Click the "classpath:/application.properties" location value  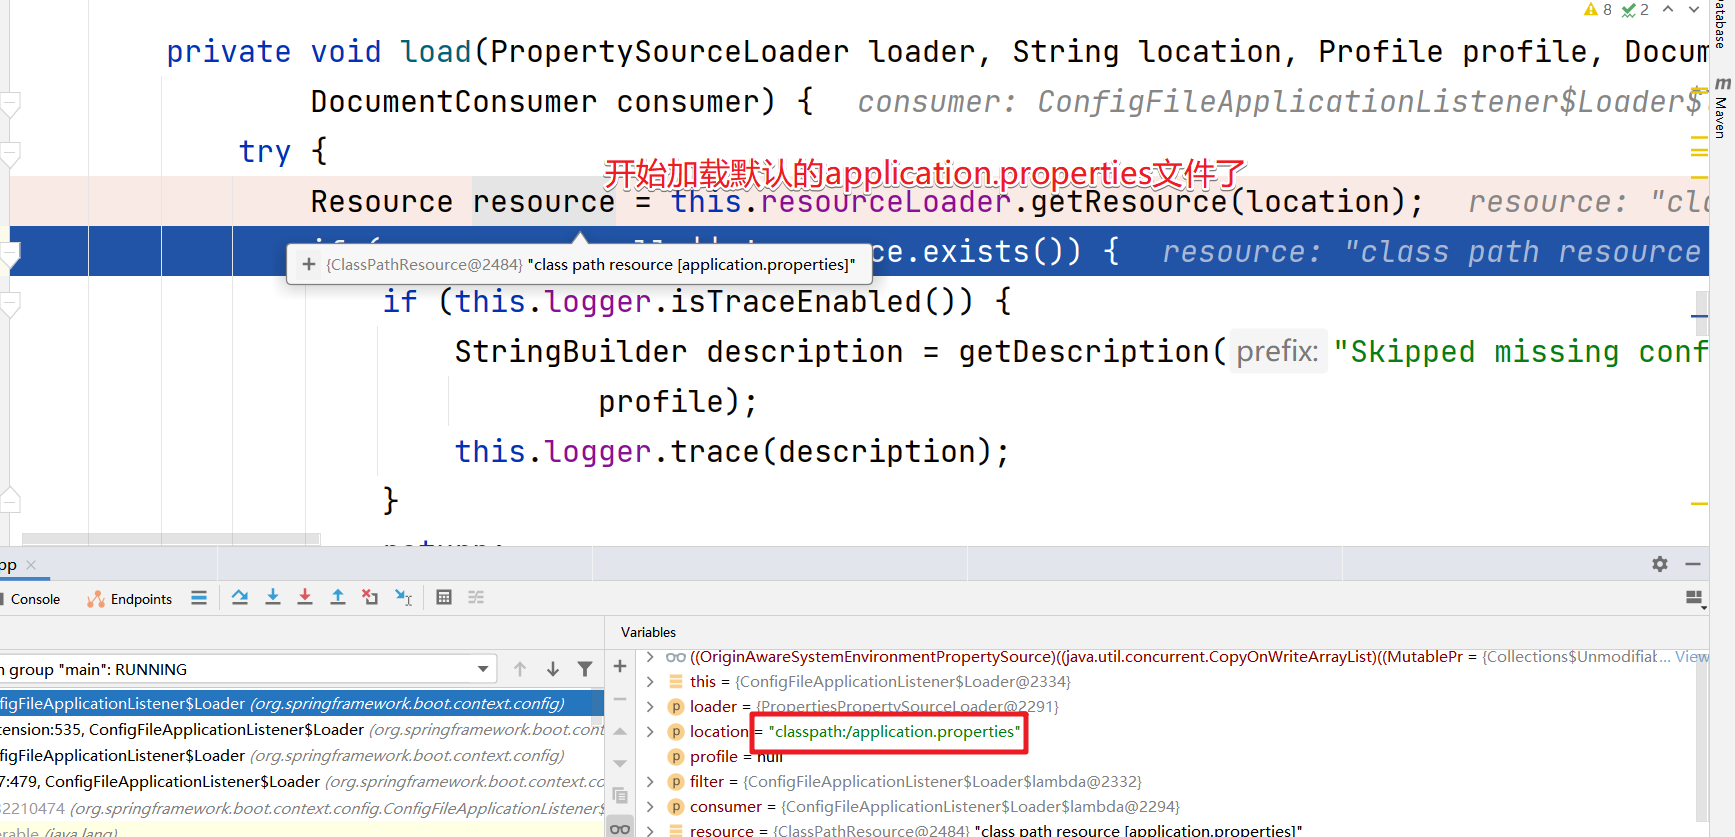[x=894, y=732]
